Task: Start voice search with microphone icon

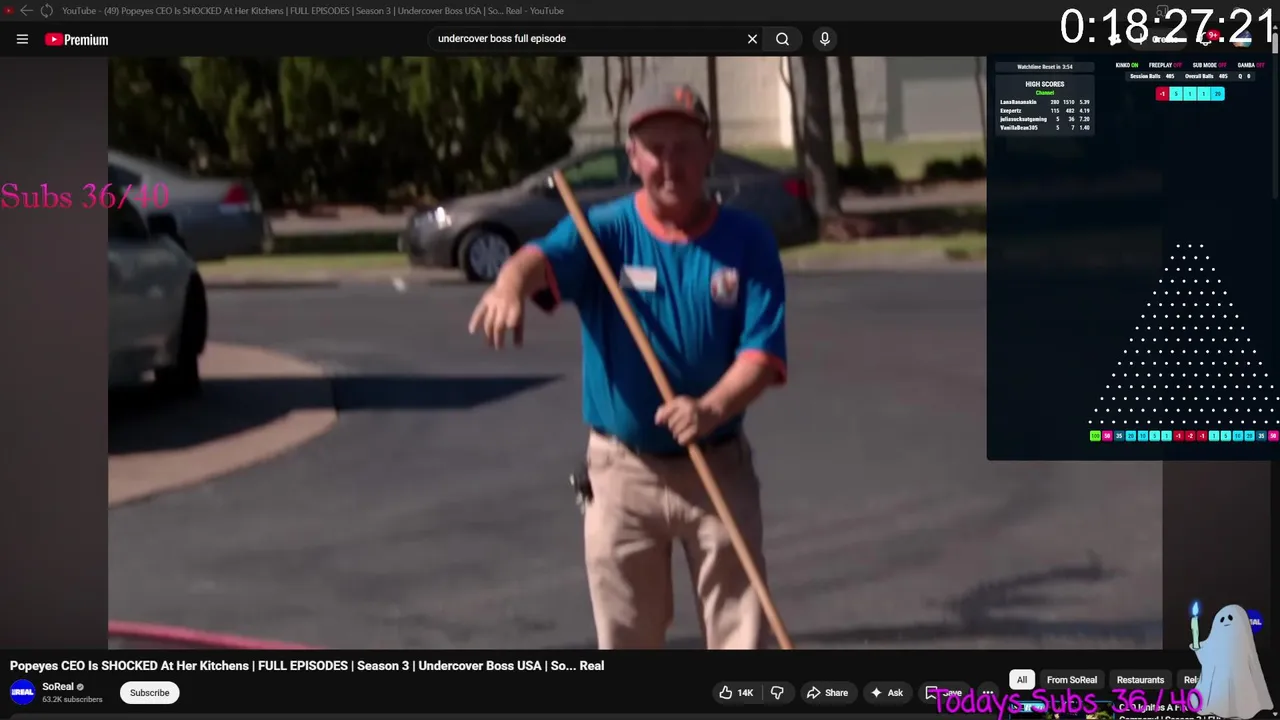Action: (x=824, y=39)
